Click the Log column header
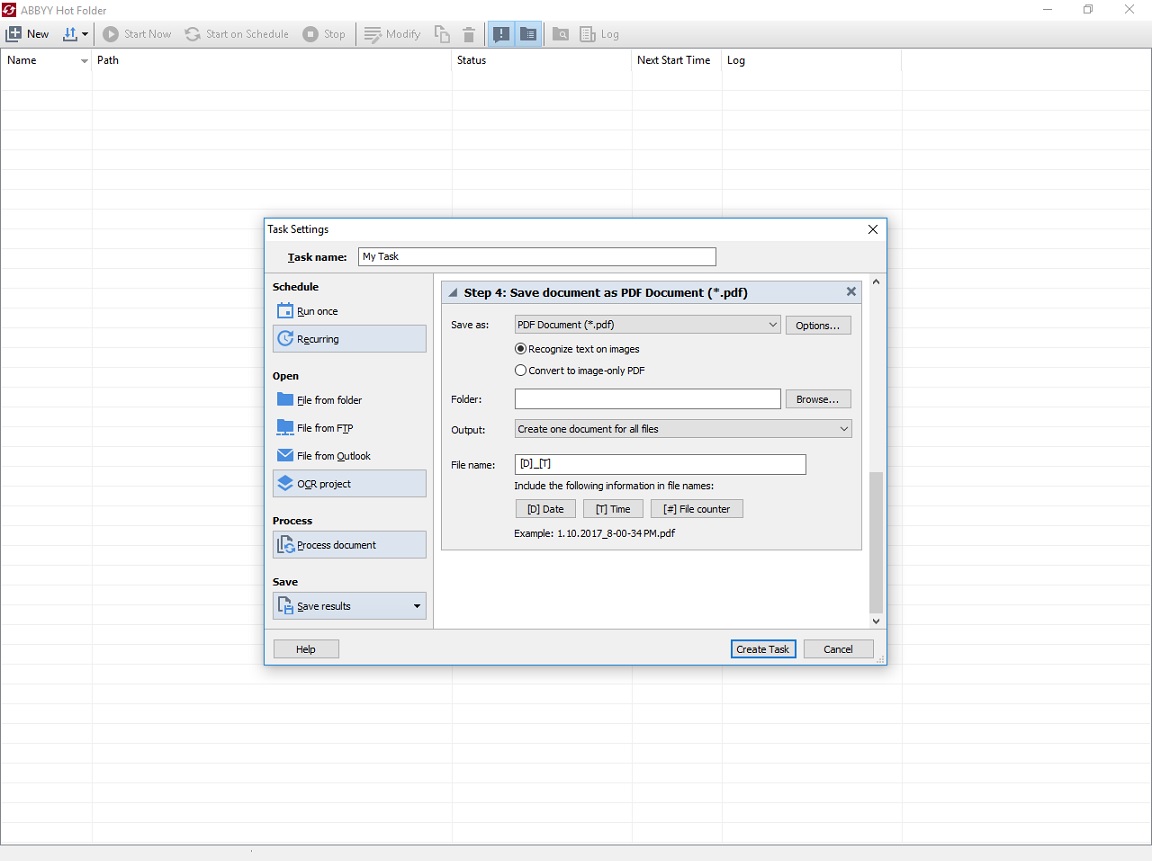 pos(812,60)
